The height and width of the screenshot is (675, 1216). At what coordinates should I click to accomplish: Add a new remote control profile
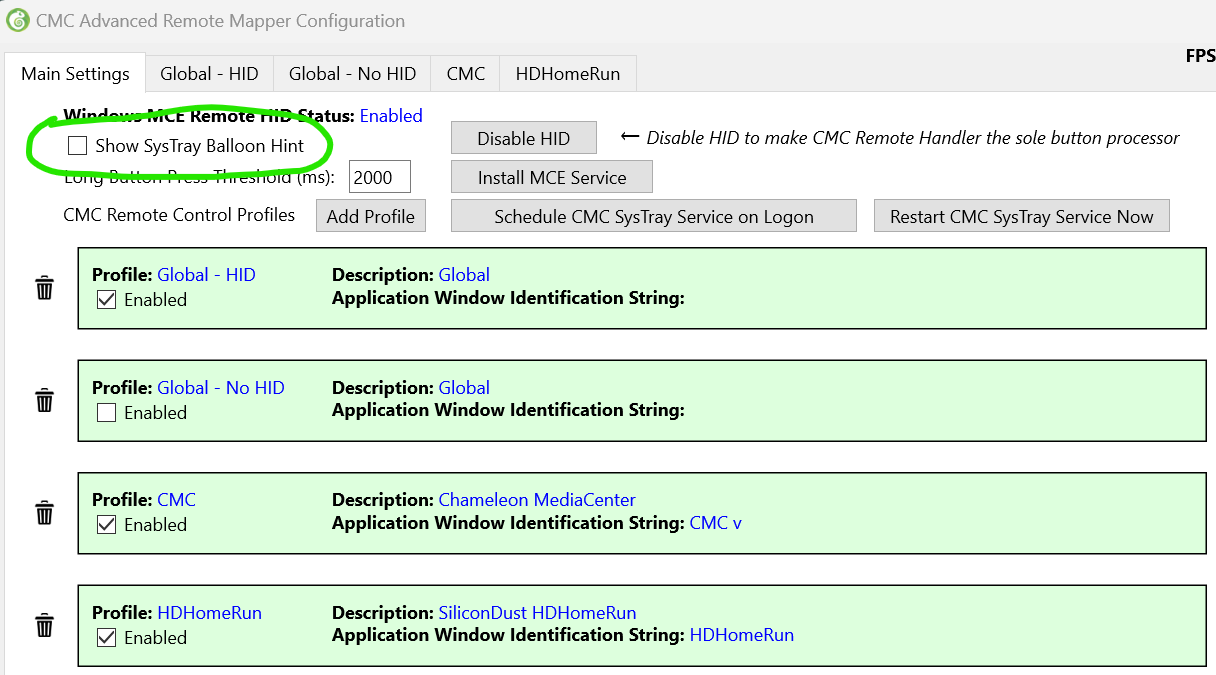[x=371, y=217]
